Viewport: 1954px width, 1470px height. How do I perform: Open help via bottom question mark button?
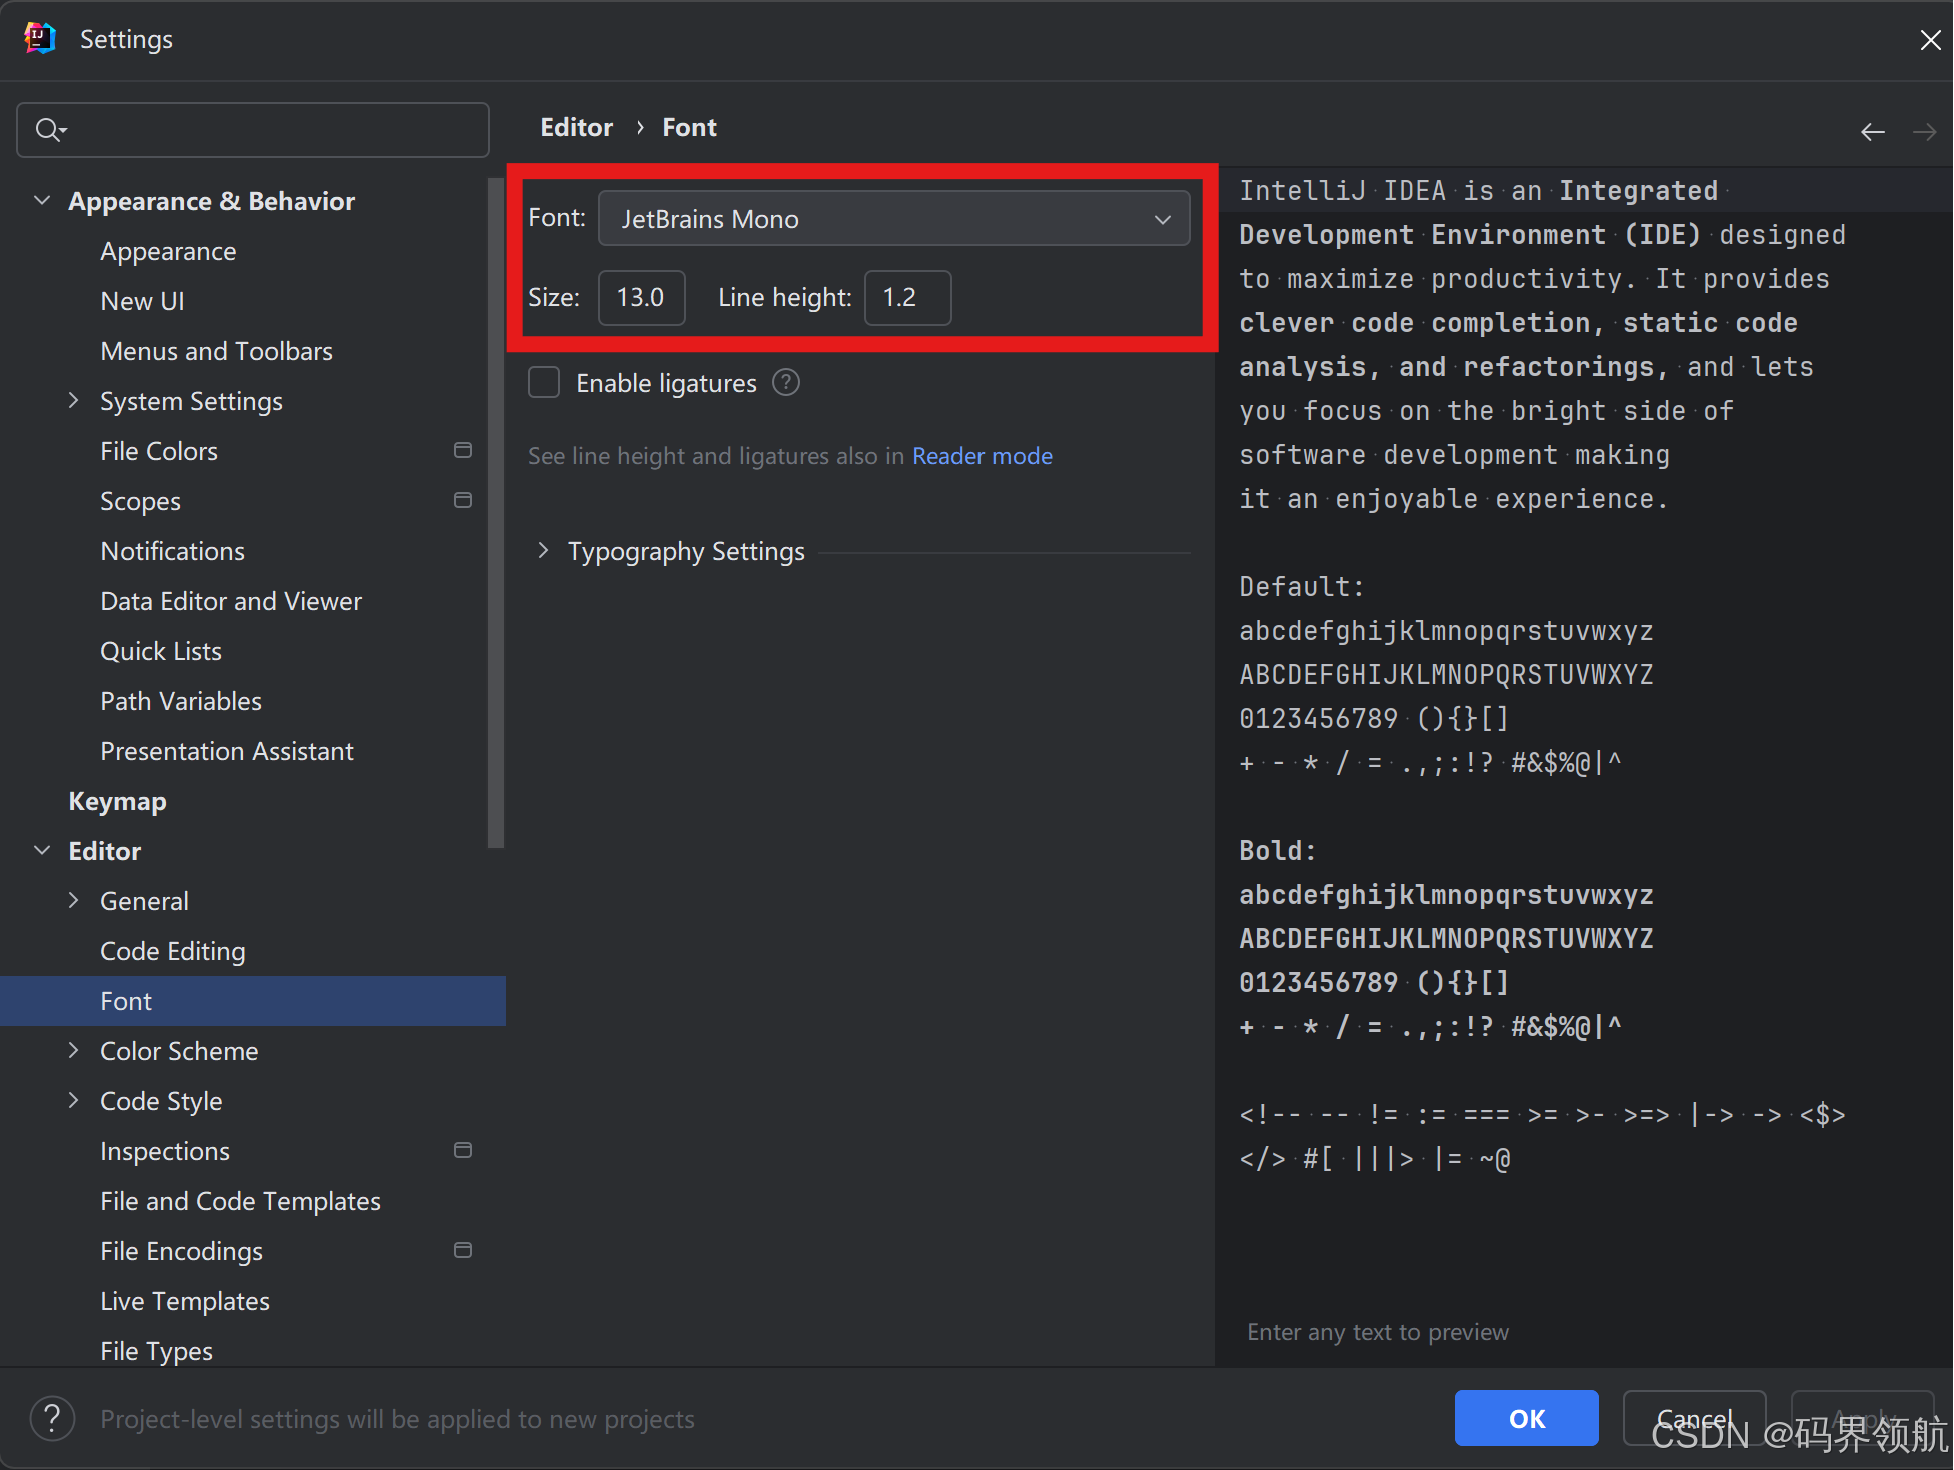[52, 1418]
